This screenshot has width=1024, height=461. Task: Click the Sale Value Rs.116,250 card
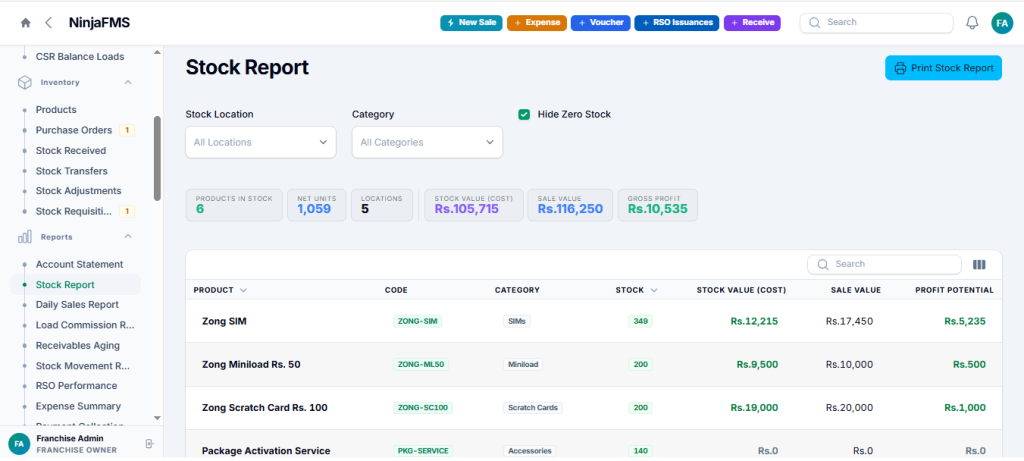[570, 205]
